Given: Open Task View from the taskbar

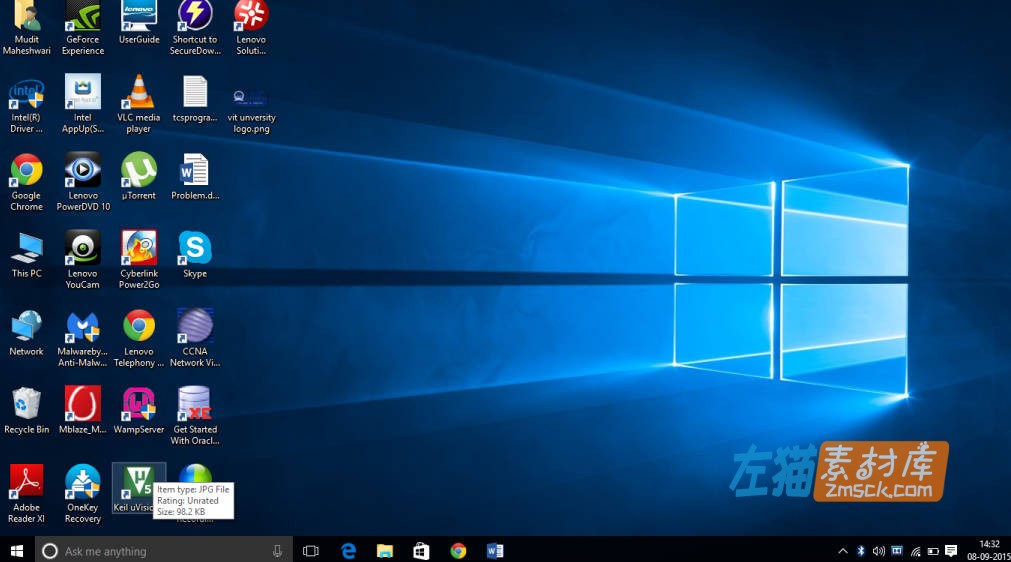Looking at the screenshot, I should pos(311,551).
